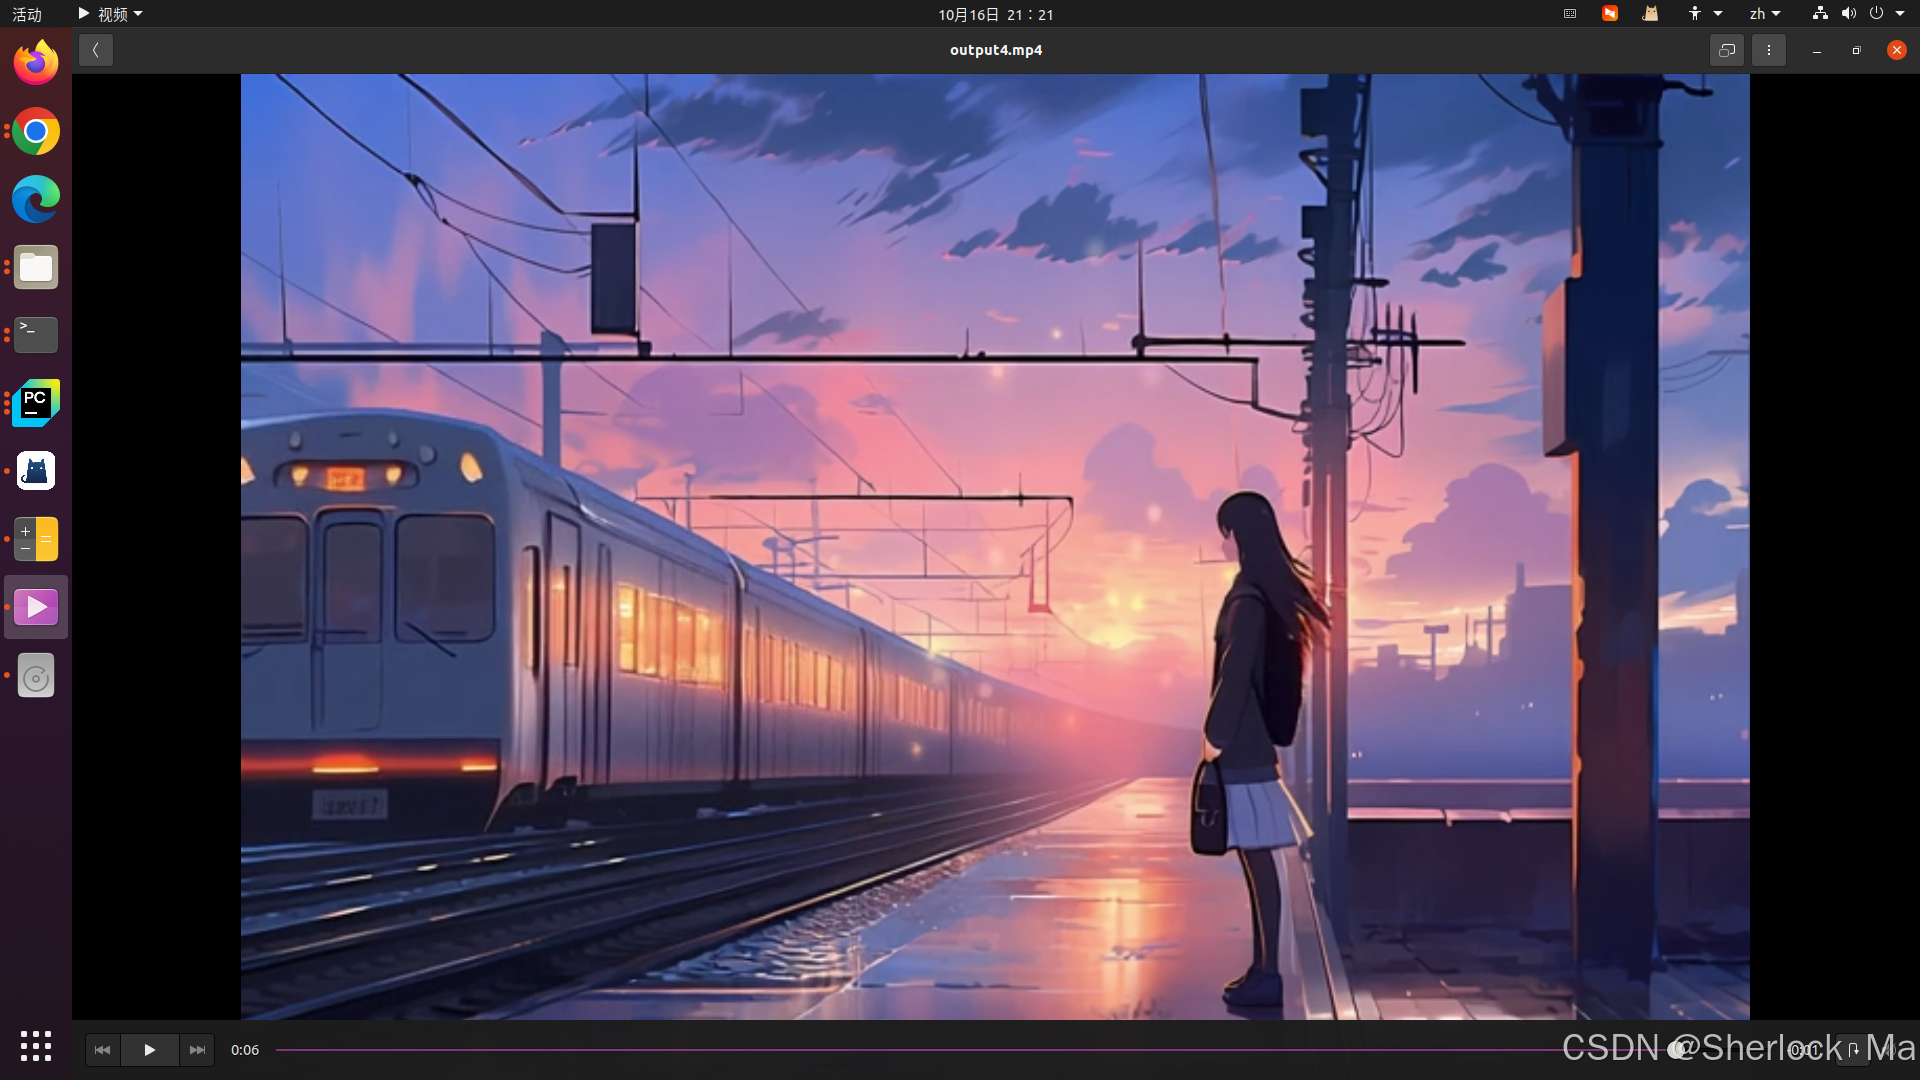Image resolution: width=1920 pixels, height=1080 pixels.
Task: Open the terminal from the dock
Action: pyautogui.click(x=36, y=335)
